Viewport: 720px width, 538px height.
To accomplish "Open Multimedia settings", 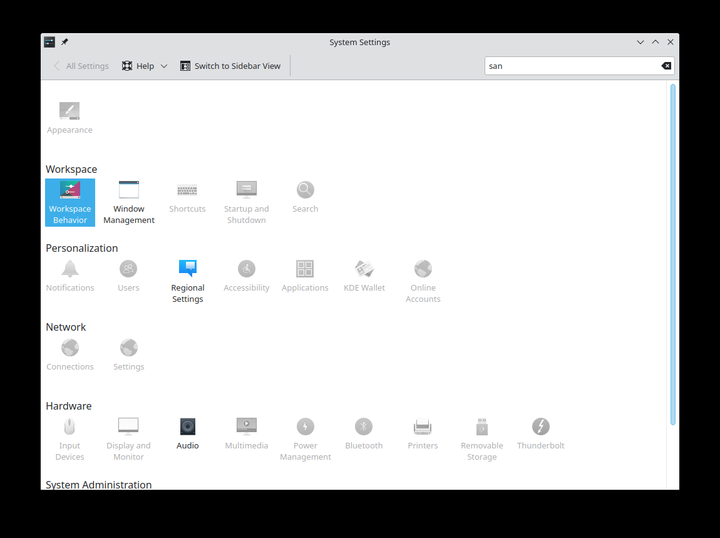I will 247,434.
